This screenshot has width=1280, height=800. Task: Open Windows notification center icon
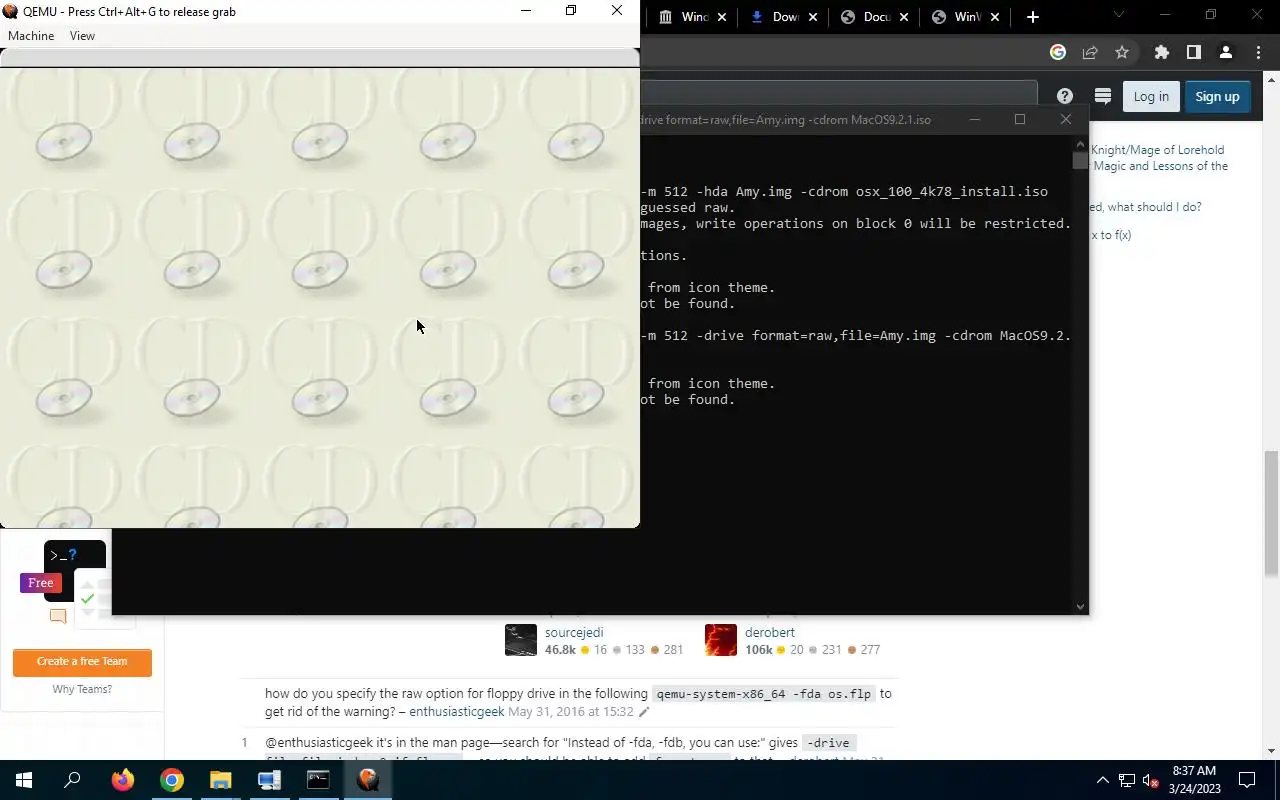(x=1247, y=780)
